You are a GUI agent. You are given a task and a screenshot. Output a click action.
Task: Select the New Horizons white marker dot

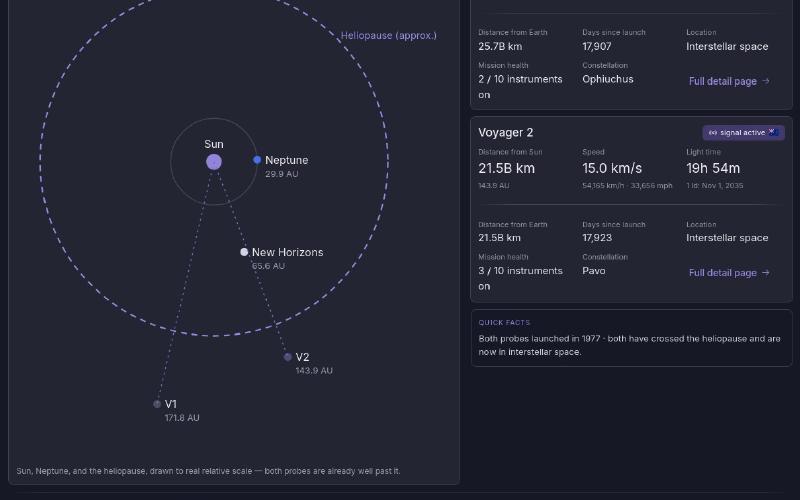coord(244,252)
